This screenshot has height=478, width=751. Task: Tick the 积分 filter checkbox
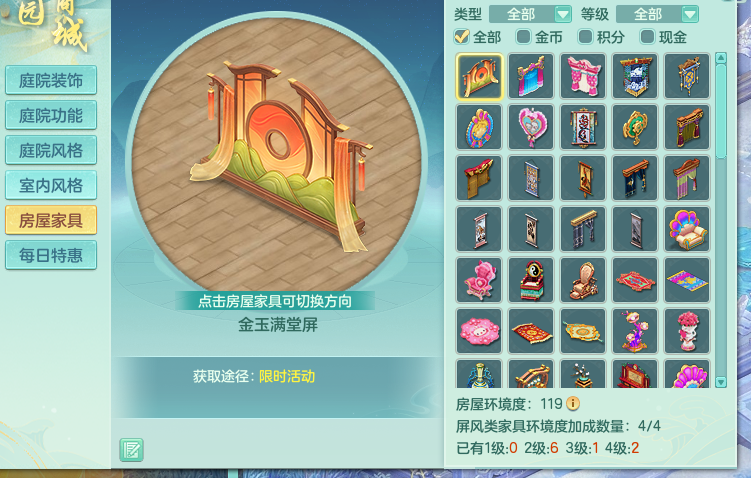point(585,36)
